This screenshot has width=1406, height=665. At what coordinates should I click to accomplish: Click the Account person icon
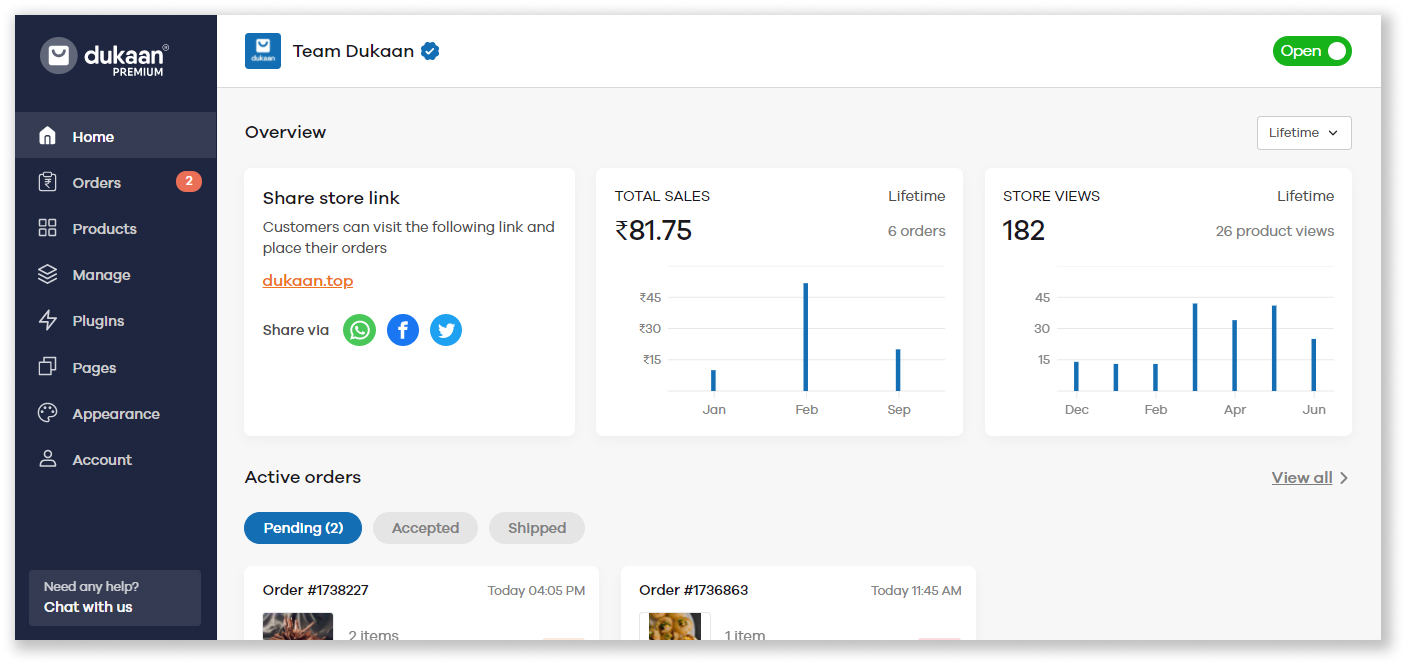47,459
